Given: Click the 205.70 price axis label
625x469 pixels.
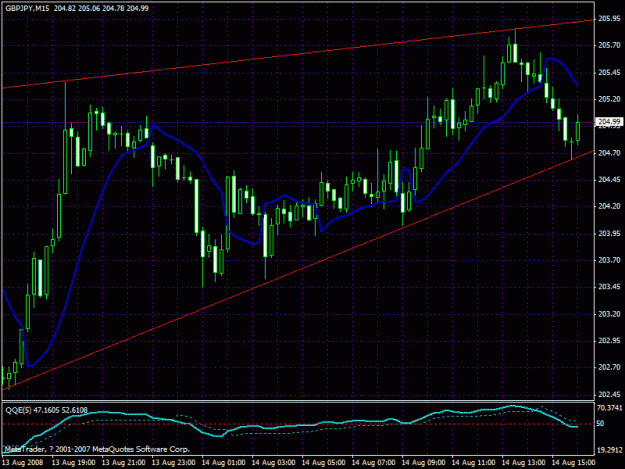Looking at the screenshot, I should click(609, 45).
